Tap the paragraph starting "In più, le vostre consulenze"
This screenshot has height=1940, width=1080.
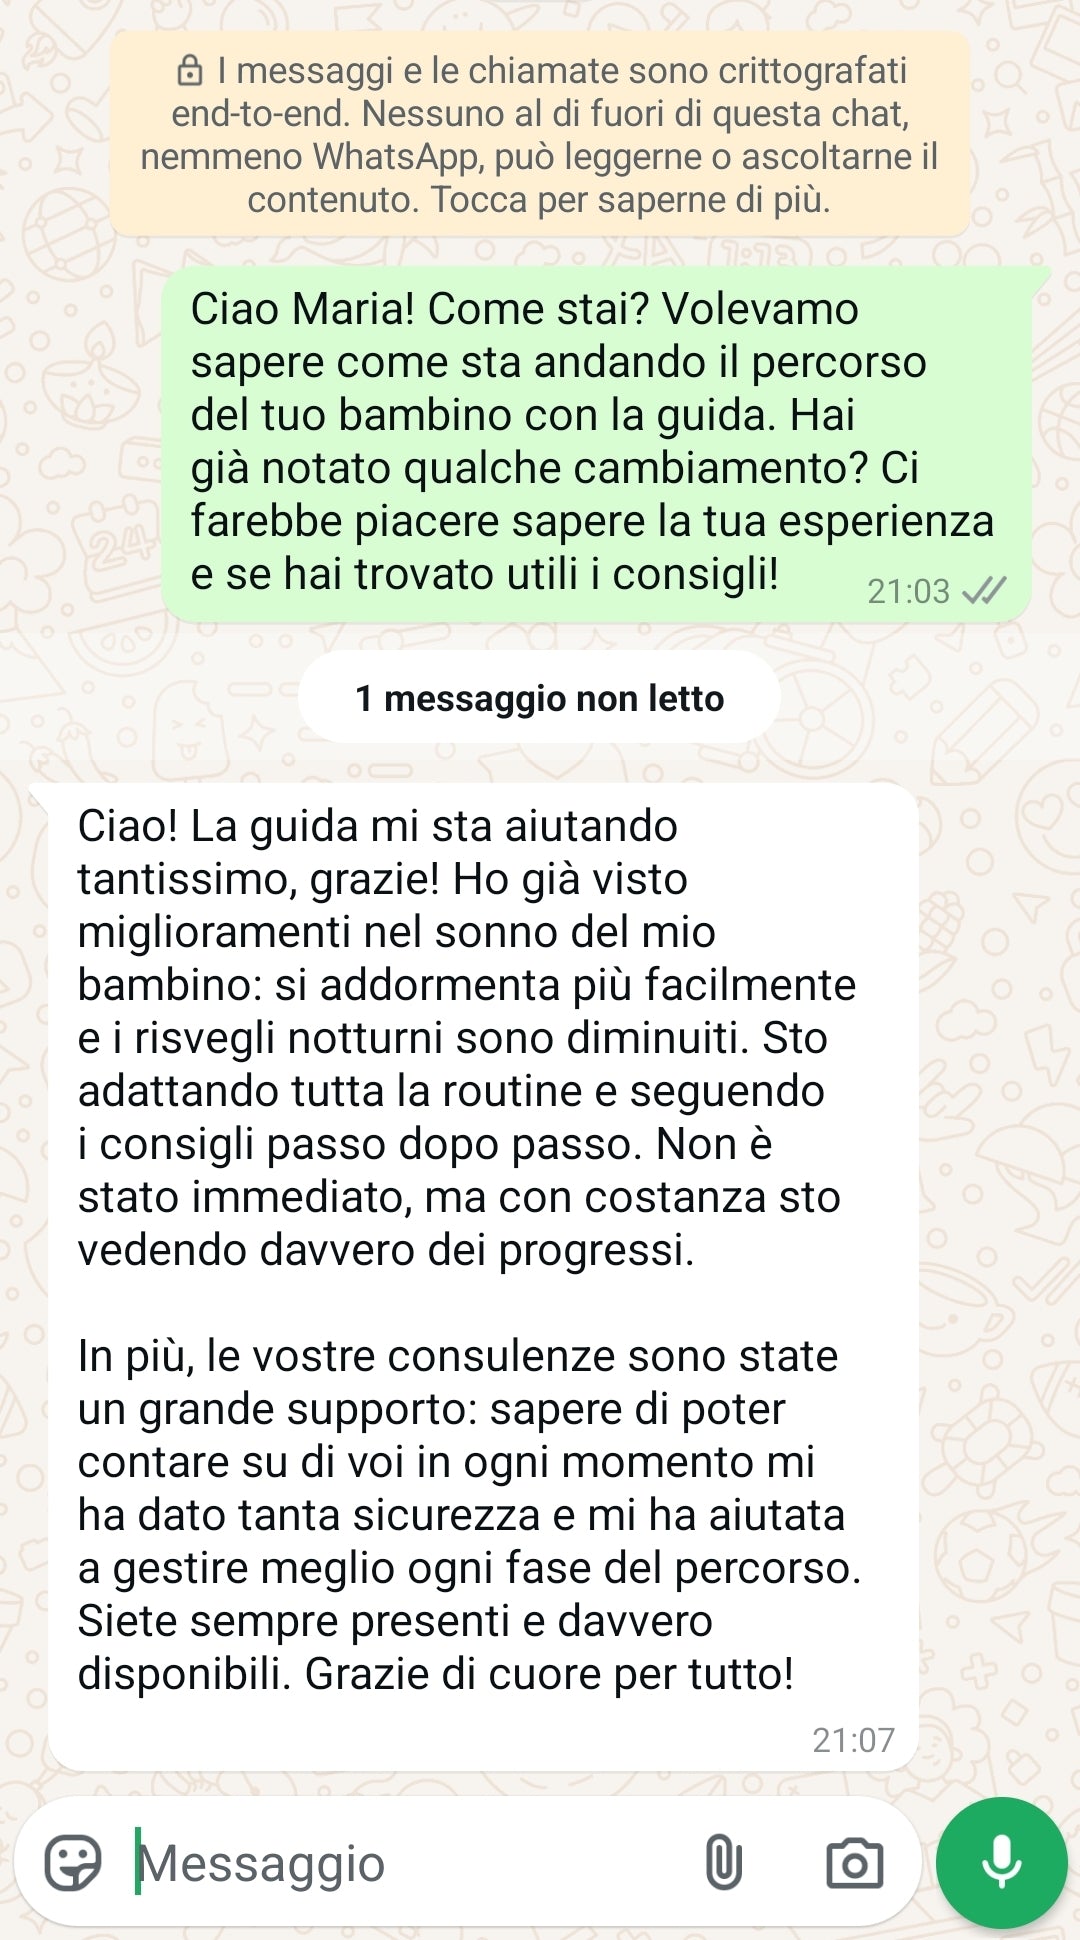coord(470,1515)
